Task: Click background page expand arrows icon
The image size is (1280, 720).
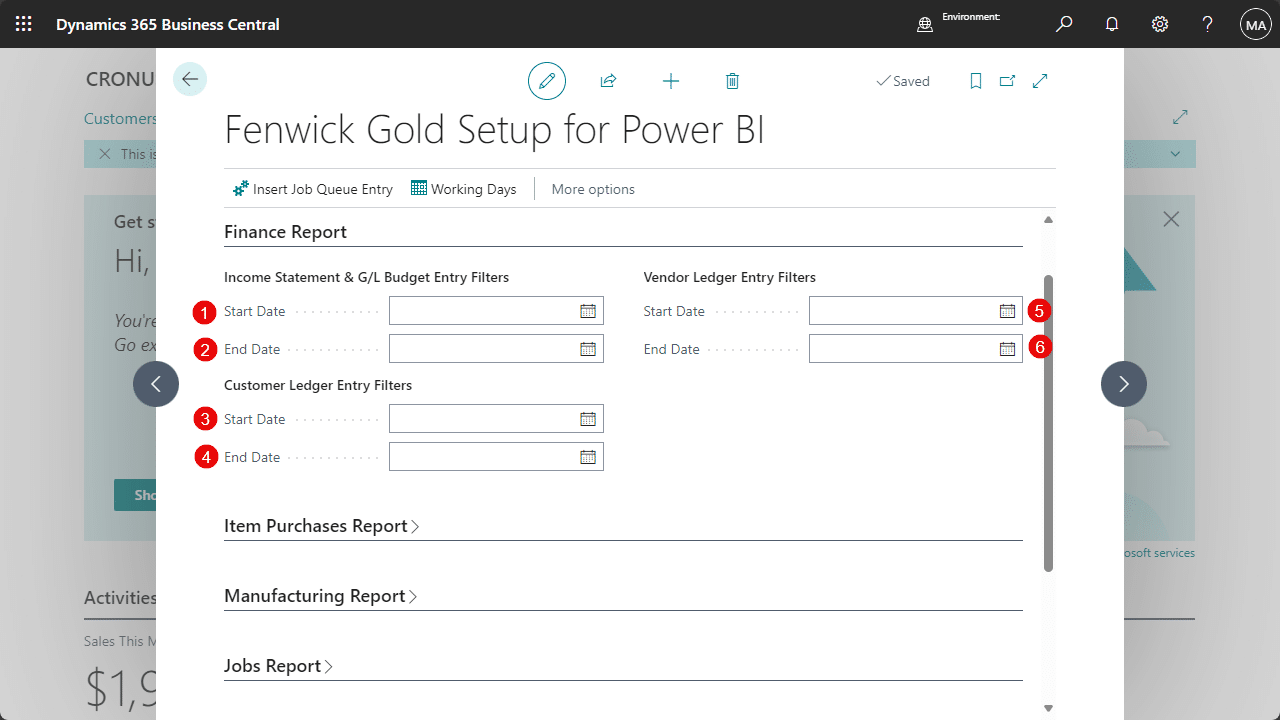Action: tap(1180, 118)
